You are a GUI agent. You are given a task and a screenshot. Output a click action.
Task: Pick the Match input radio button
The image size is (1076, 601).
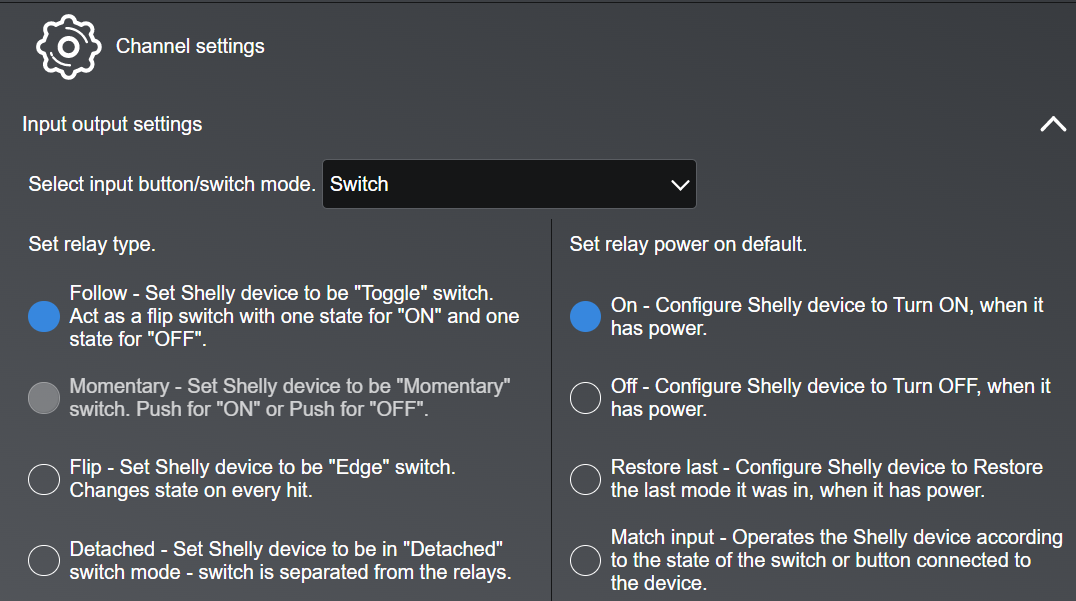pyautogui.click(x=585, y=561)
